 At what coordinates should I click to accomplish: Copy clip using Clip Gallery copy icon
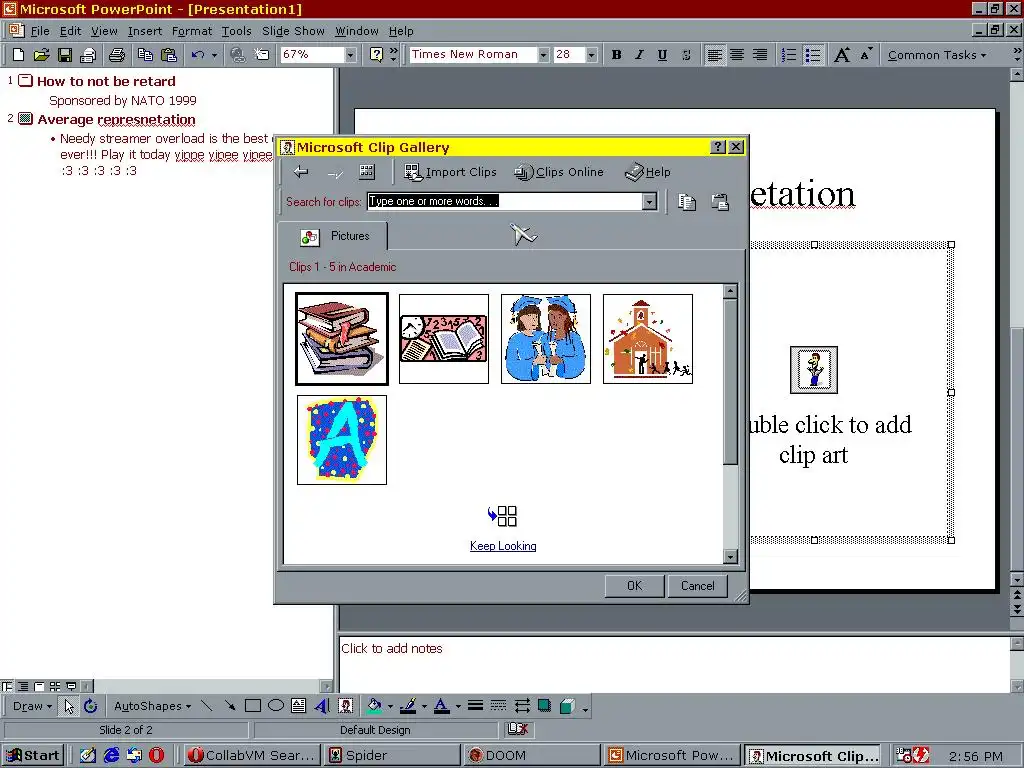pos(686,202)
